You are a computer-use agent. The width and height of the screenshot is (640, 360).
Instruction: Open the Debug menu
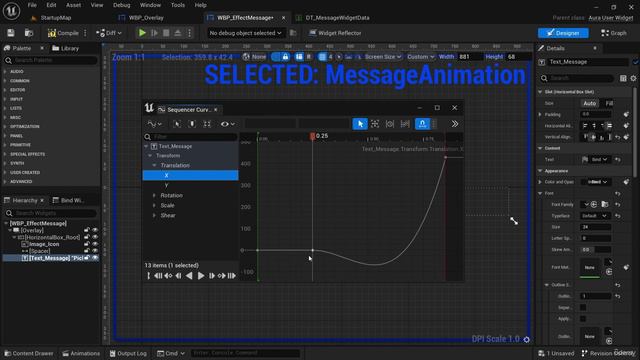[122, 5]
